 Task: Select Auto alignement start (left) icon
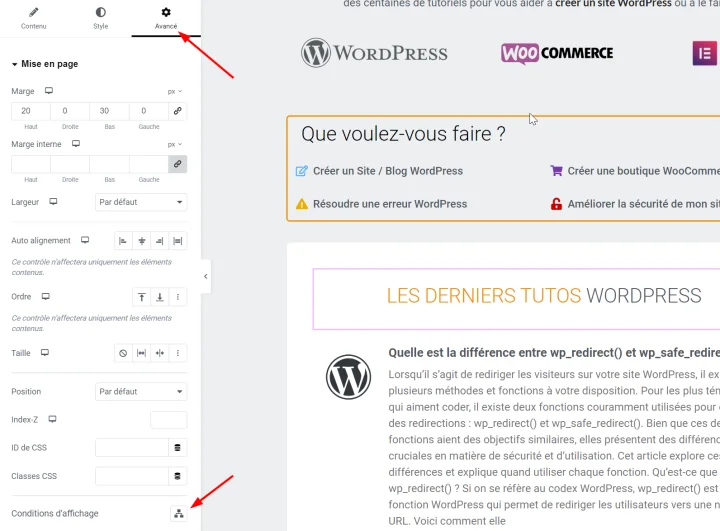123,241
